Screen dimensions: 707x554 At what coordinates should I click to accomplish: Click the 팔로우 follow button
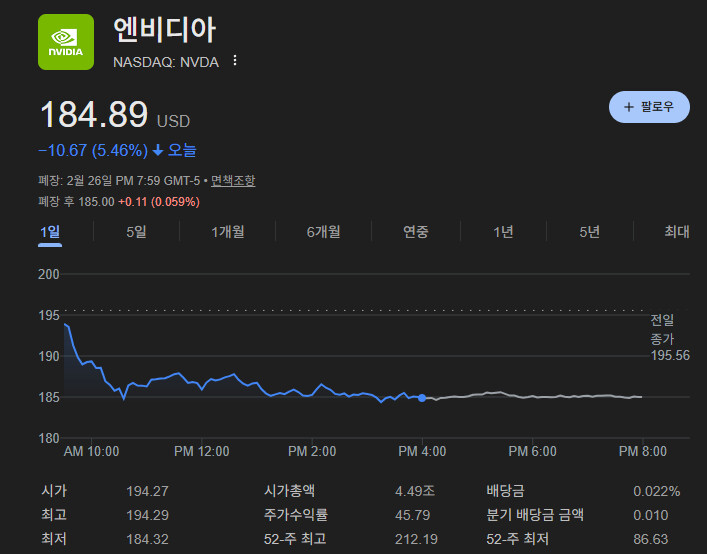point(649,107)
